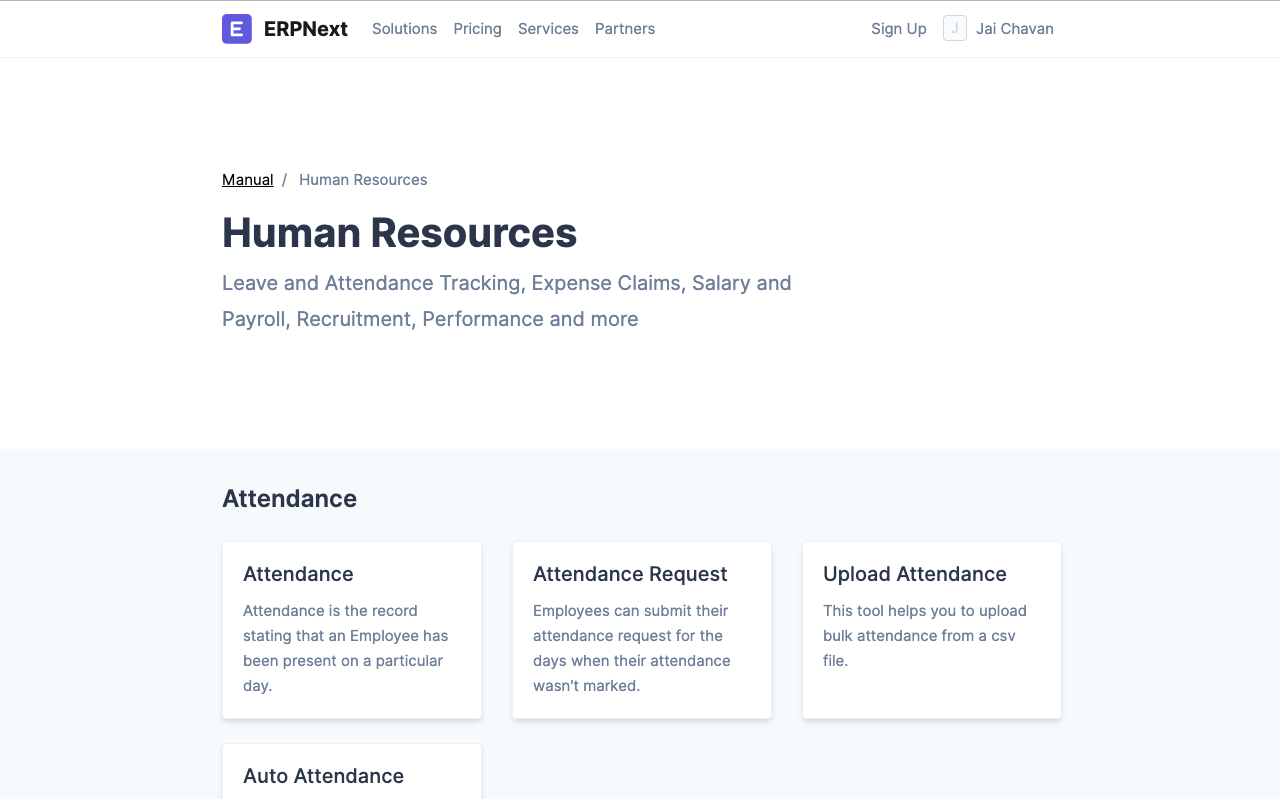Click the Human Resources page heading

(x=400, y=233)
